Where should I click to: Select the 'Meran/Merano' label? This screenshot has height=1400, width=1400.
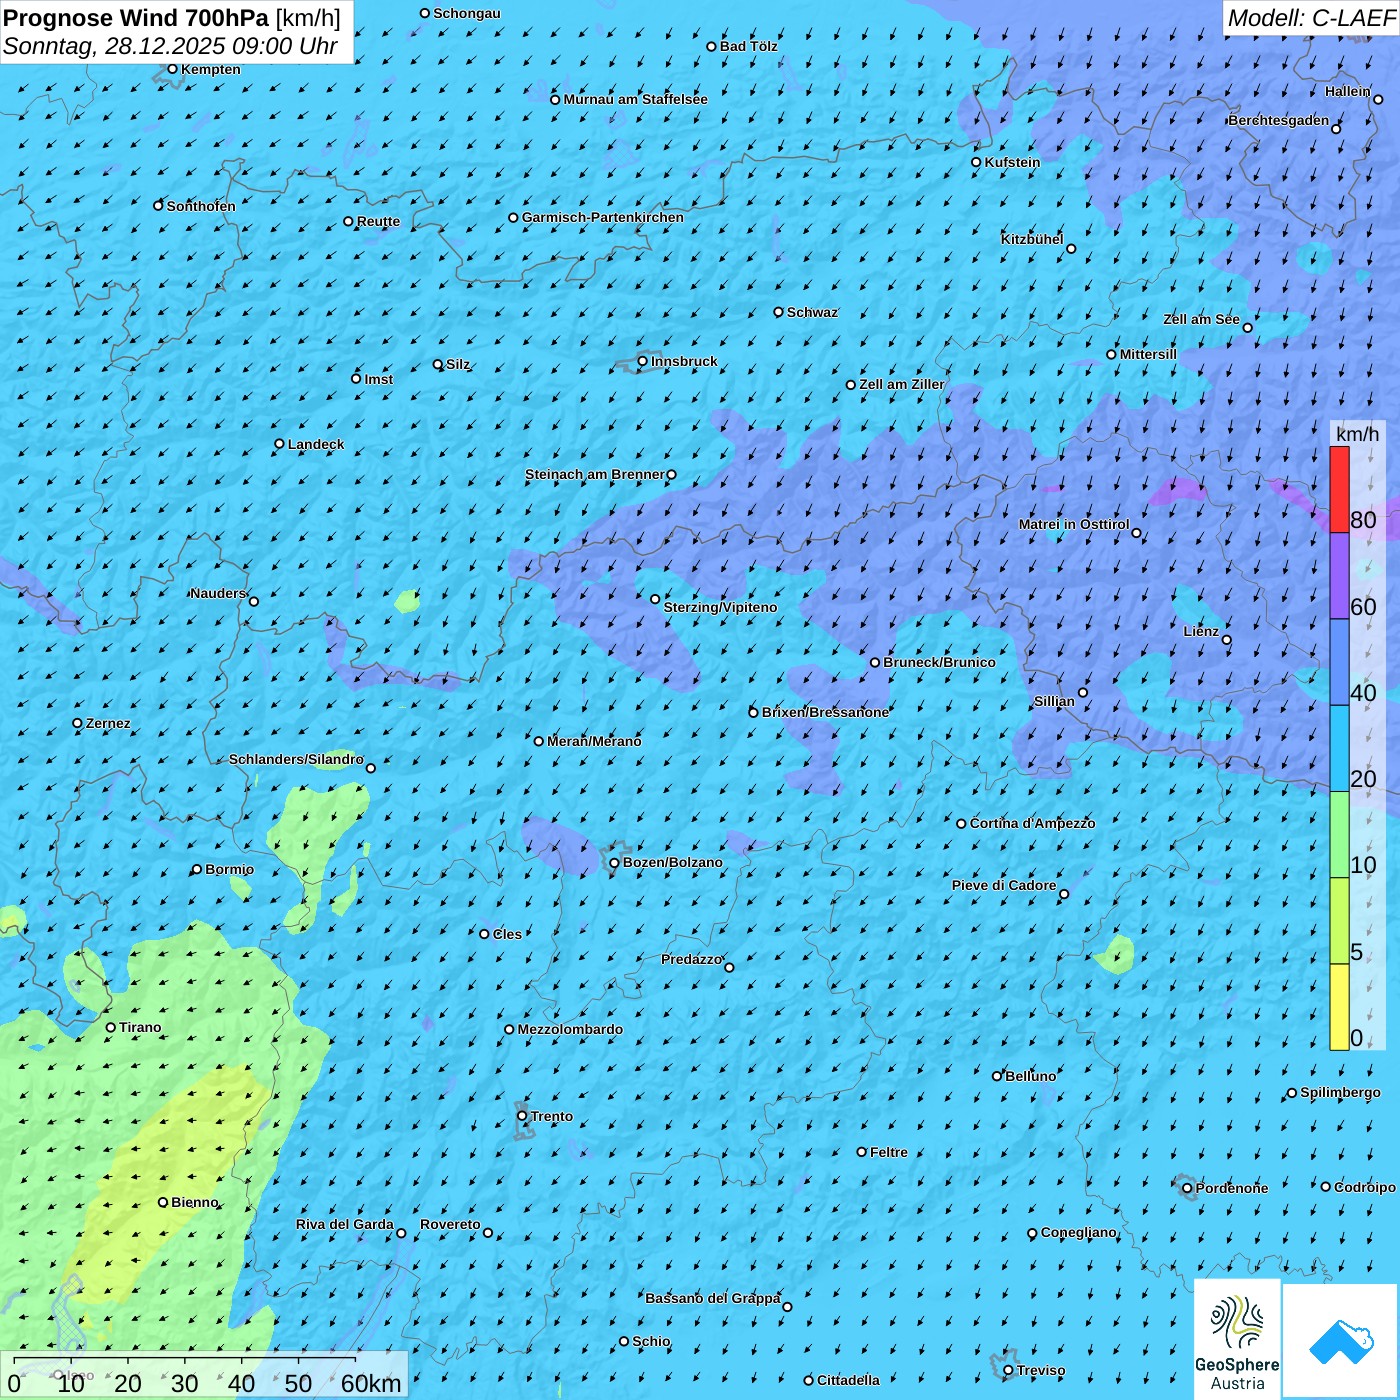(595, 741)
